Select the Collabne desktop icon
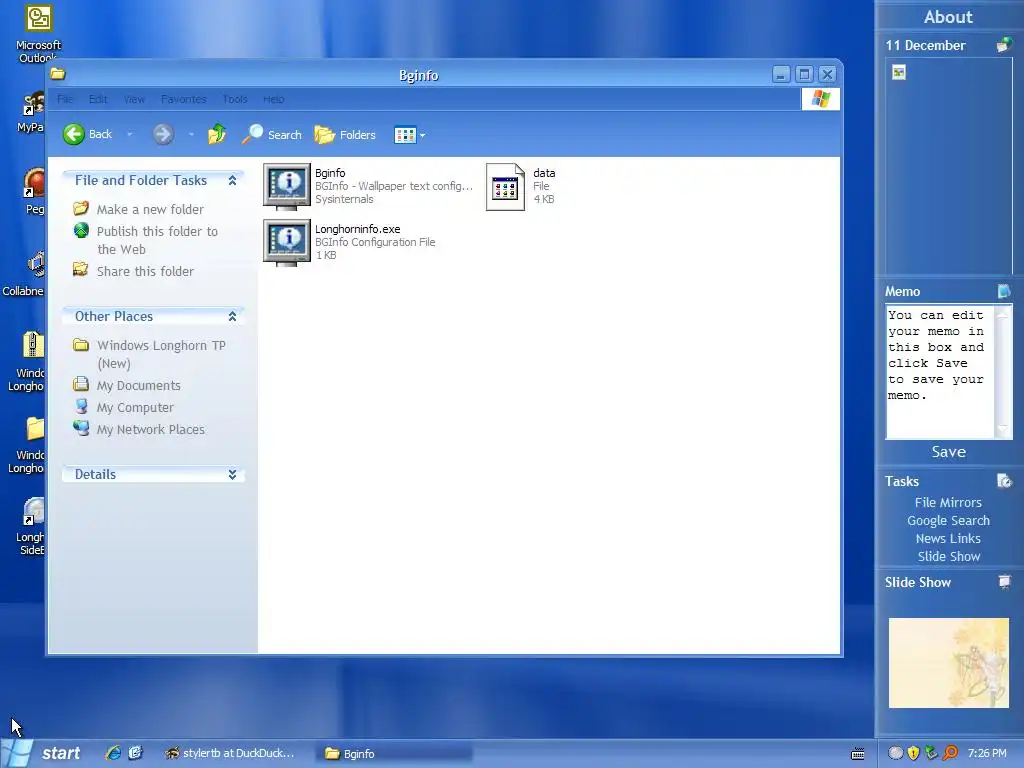This screenshot has height=768, width=1024. (x=24, y=275)
